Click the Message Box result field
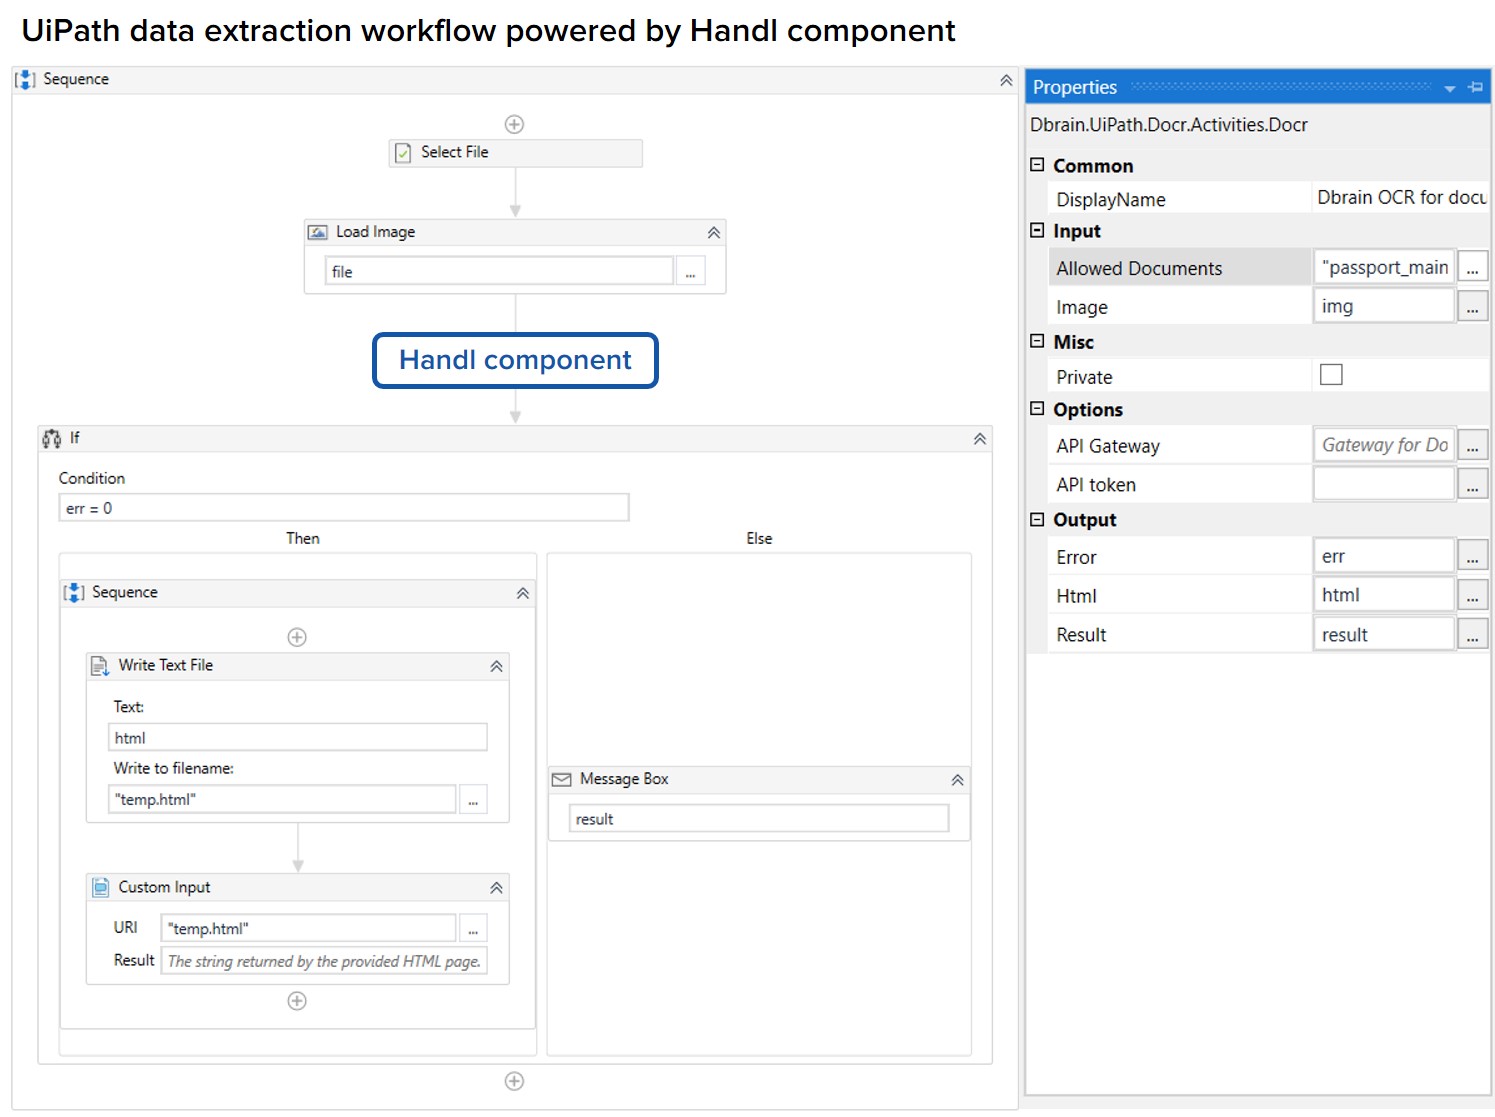Screen dimensions: 1495x1117 point(759,818)
